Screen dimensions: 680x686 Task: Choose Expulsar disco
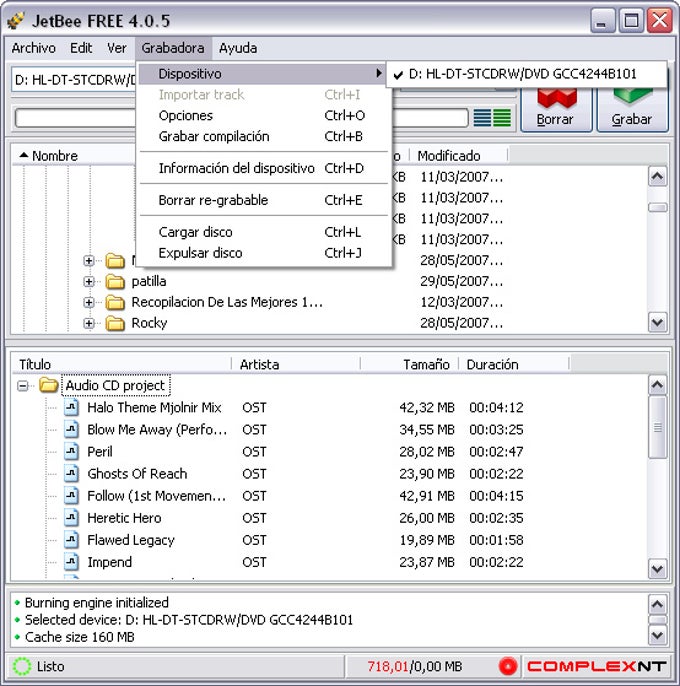click(x=263, y=253)
